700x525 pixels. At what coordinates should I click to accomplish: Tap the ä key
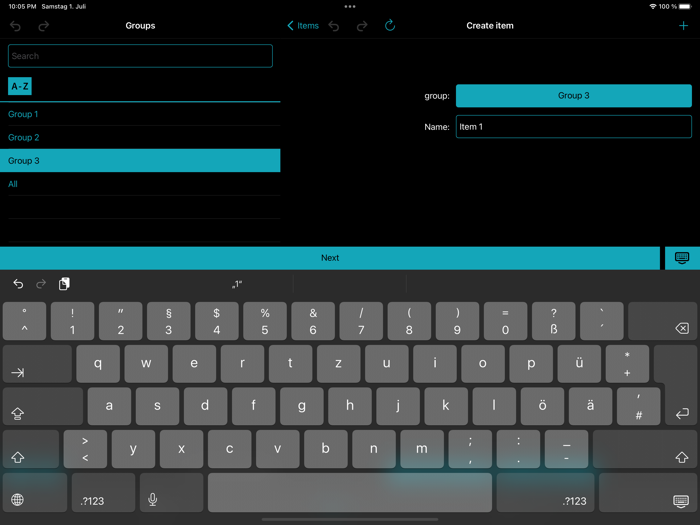point(590,406)
